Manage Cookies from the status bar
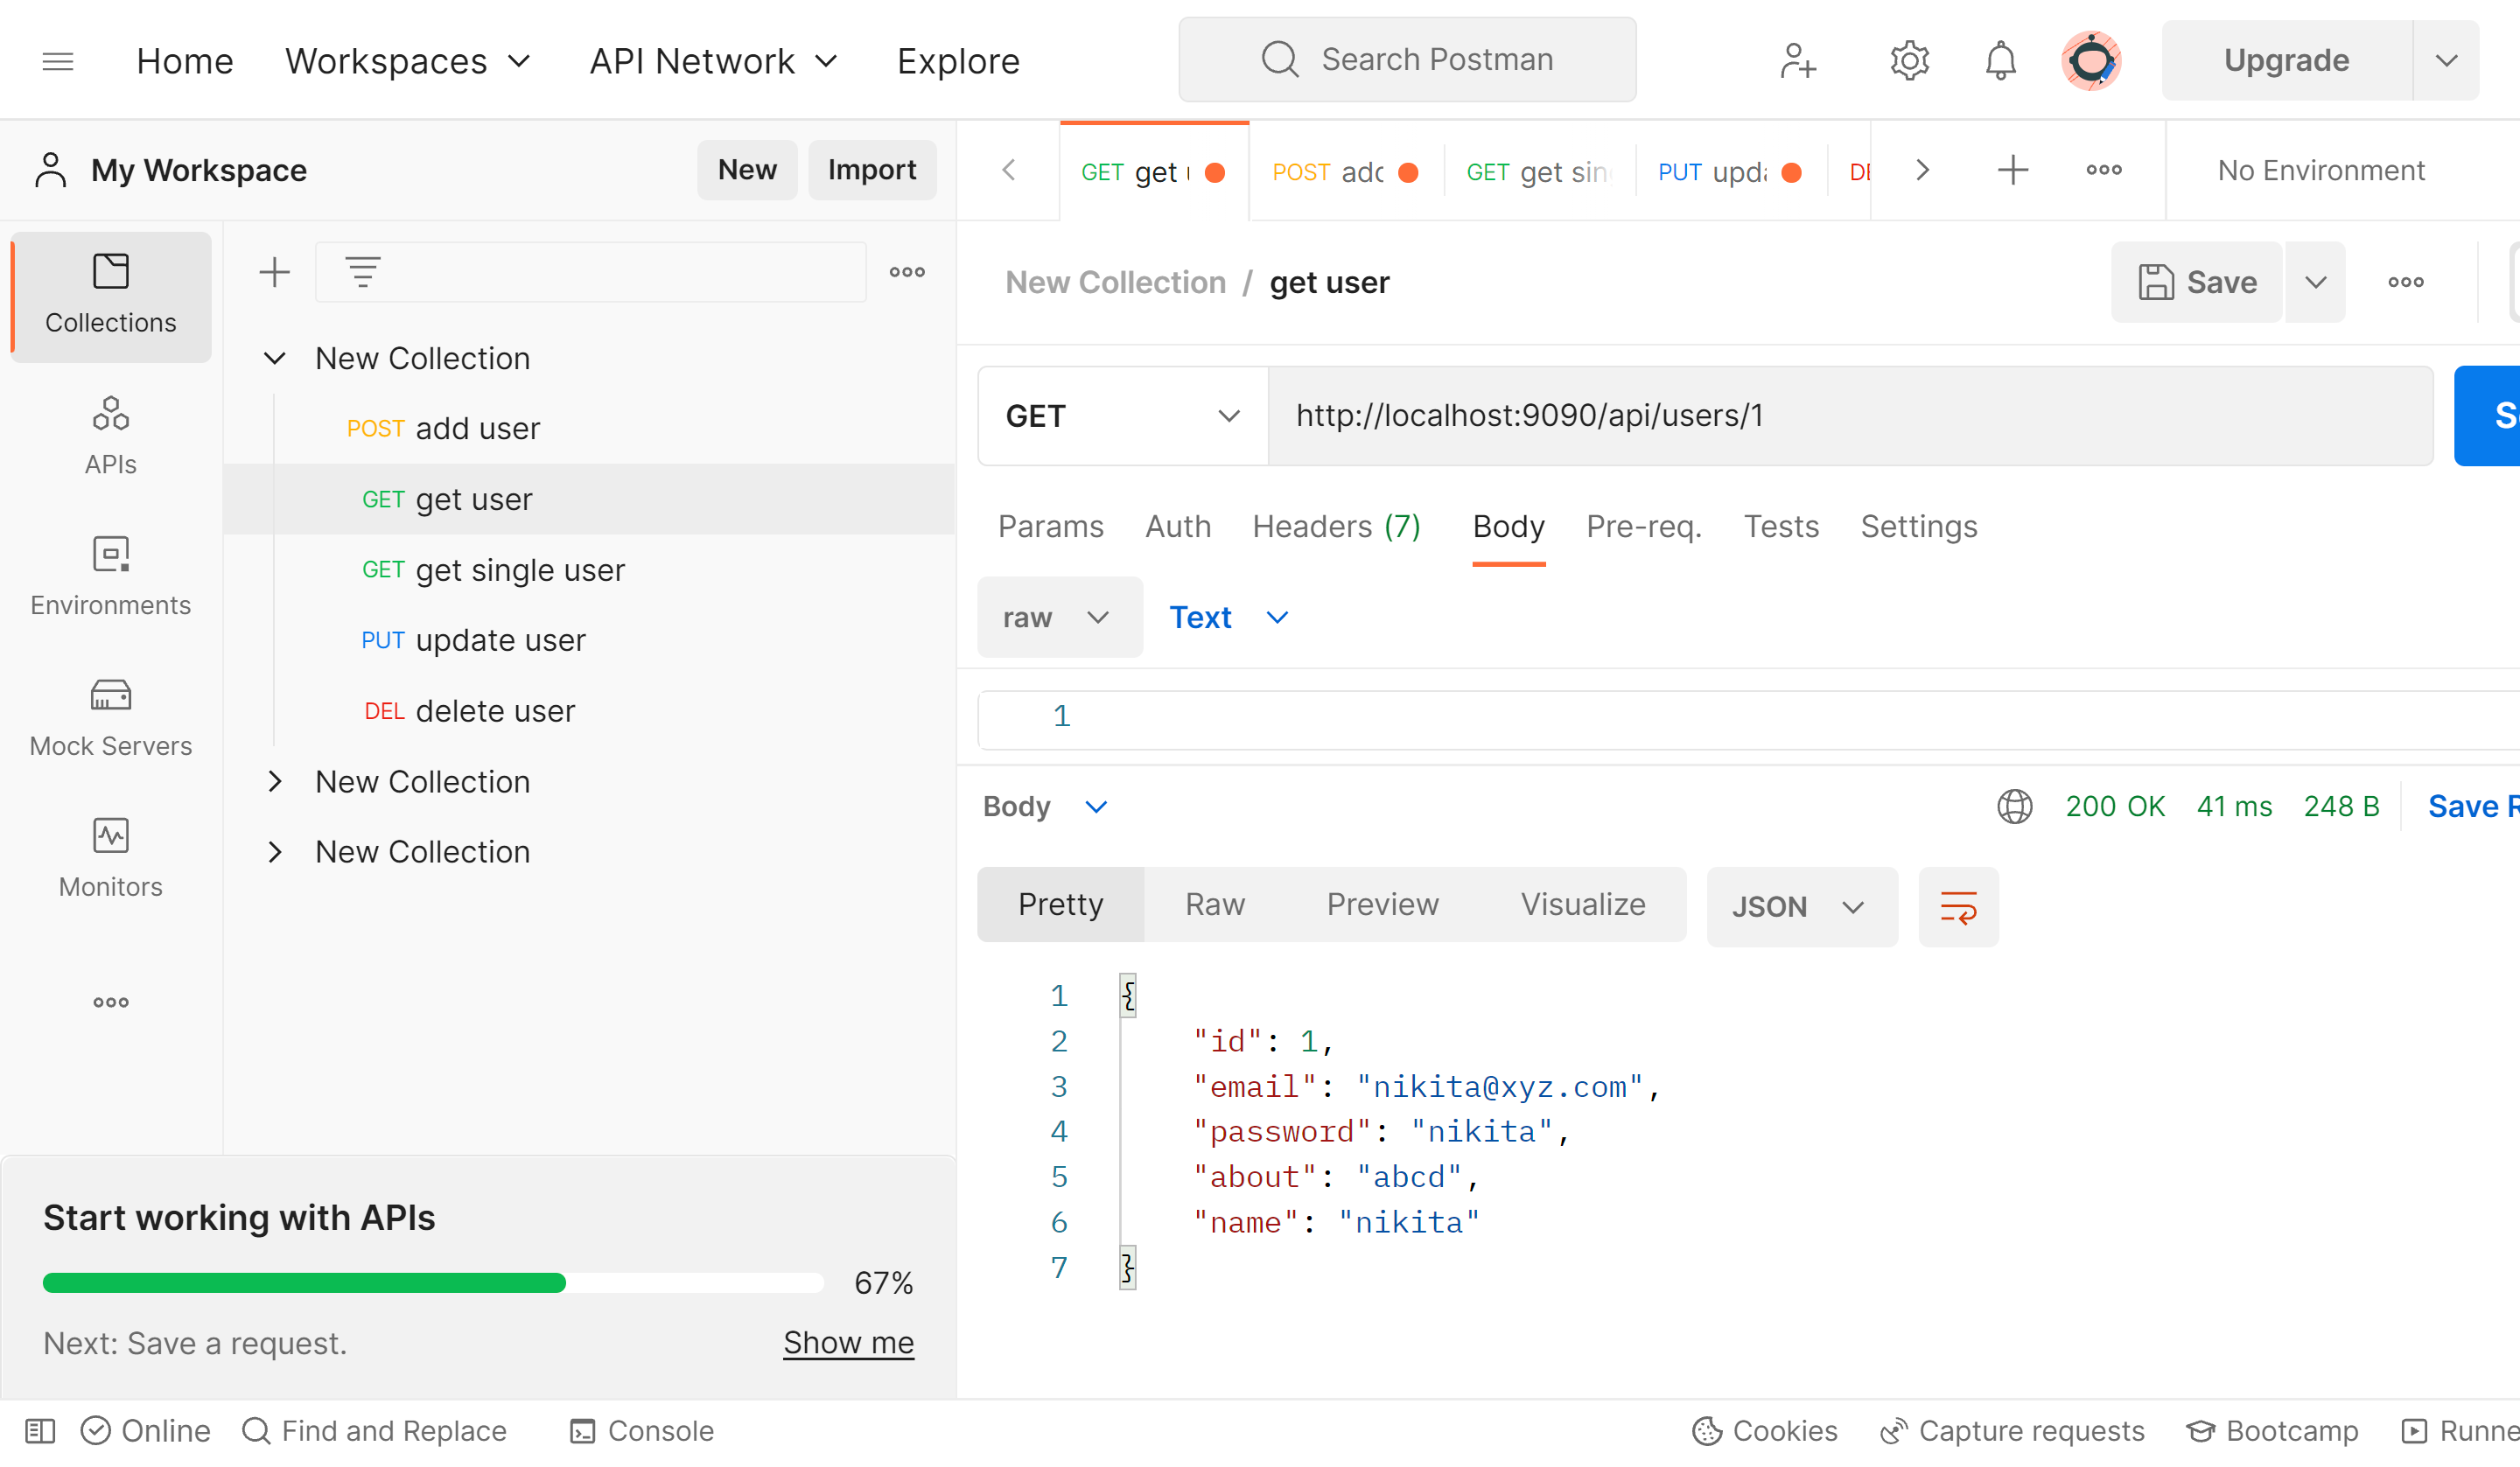The height and width of the screenshot is (1467, 2520). click(x=1764, y=1430)
